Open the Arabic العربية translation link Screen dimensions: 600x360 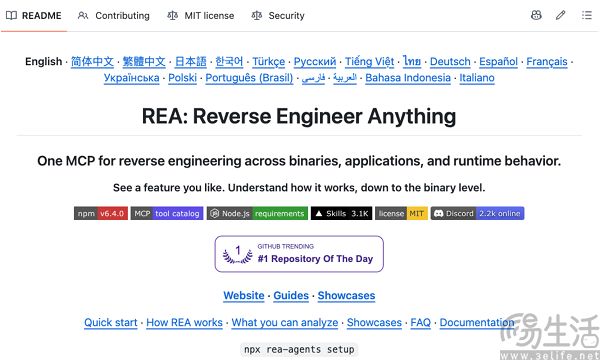pos(345,78)
